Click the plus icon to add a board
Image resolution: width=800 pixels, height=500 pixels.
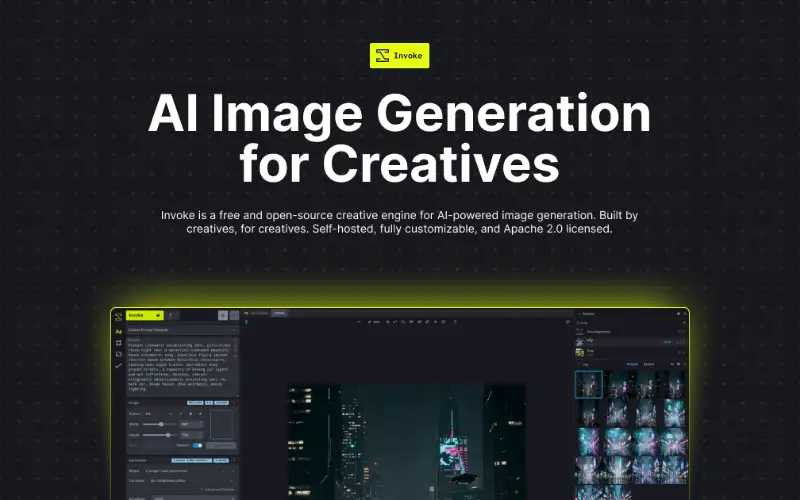[x=684, y=322]
